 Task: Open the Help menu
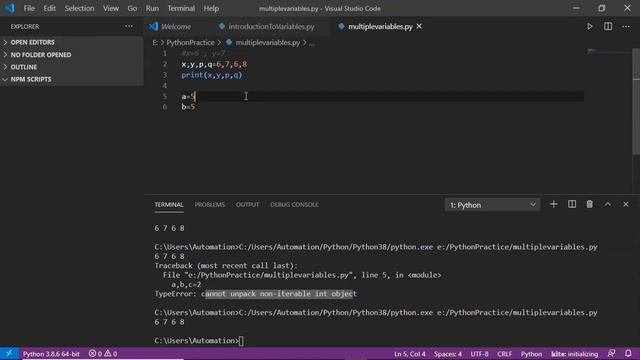coord(211,8)
